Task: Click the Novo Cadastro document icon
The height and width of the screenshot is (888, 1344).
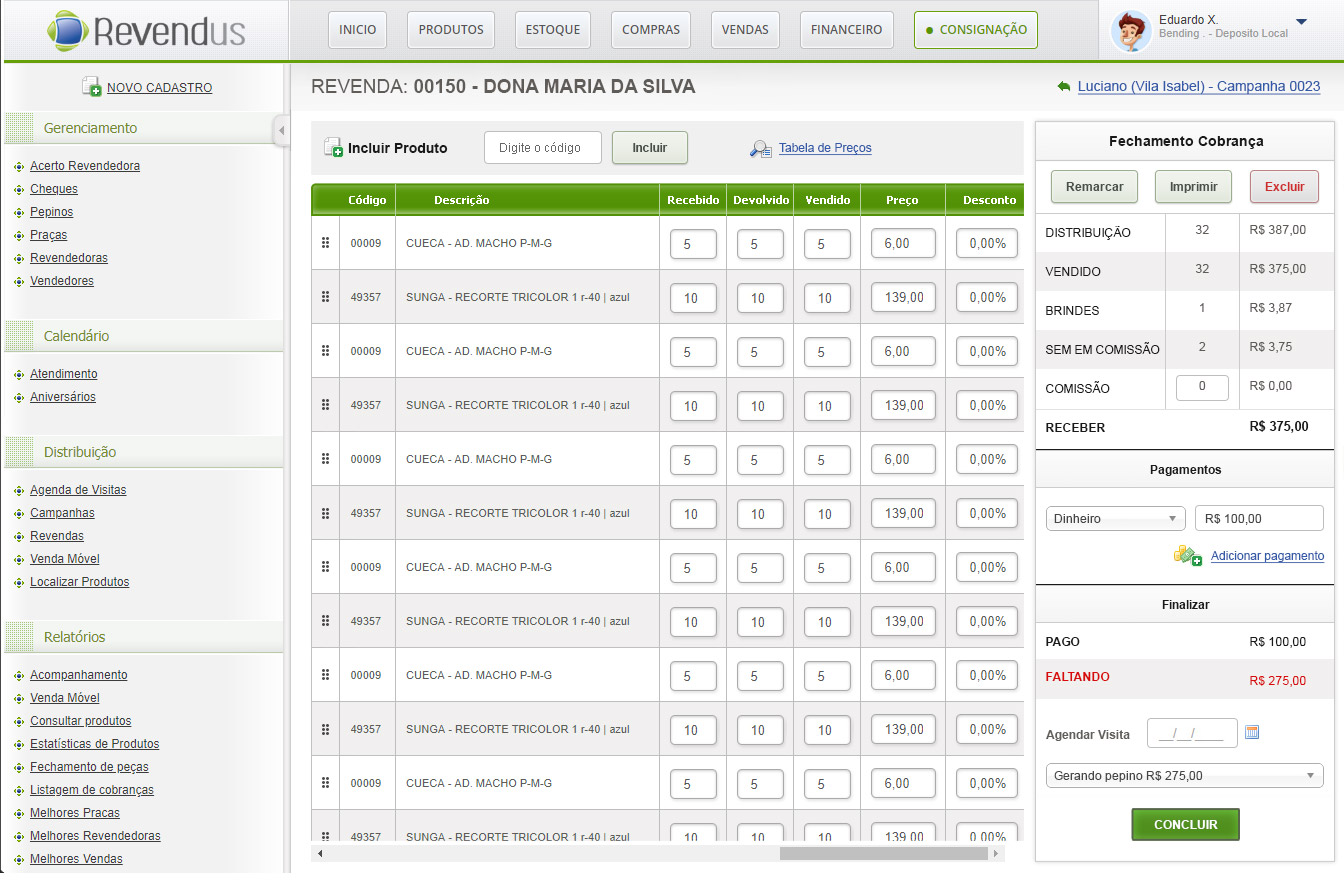Action: point(91,87)
